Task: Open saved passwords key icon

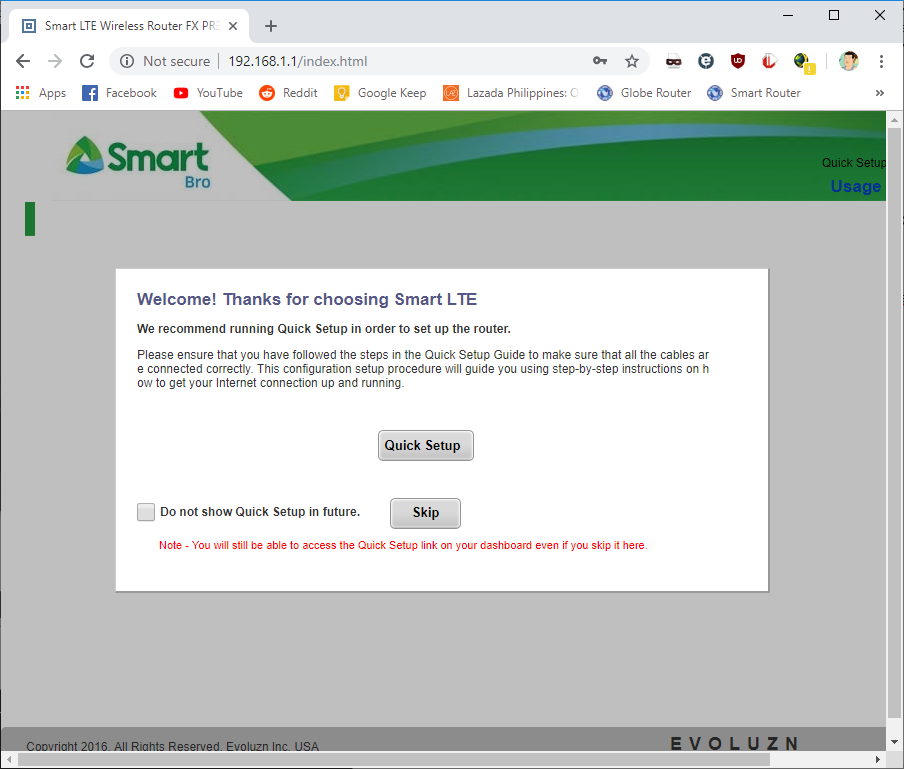Action: click(600, 61)
